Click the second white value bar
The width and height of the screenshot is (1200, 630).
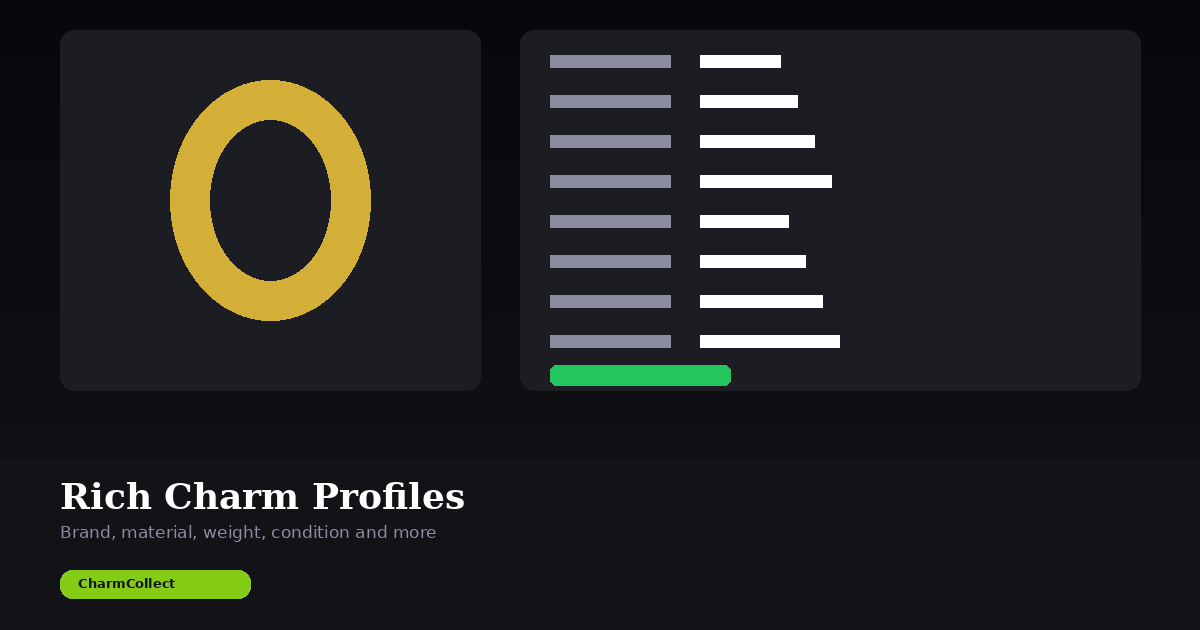(x=749, y=101)
